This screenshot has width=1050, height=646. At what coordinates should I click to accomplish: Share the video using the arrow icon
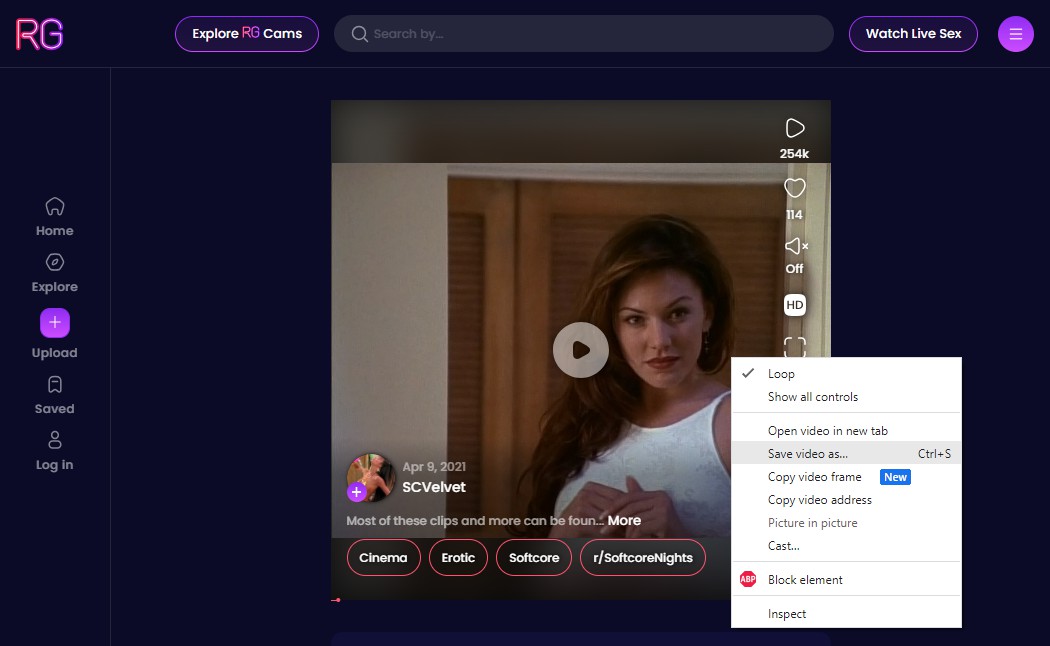(794, 128)
